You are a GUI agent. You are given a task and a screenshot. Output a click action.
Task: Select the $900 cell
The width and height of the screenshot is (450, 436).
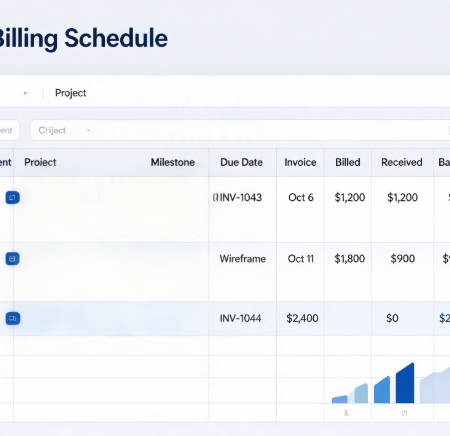(403, 259)
